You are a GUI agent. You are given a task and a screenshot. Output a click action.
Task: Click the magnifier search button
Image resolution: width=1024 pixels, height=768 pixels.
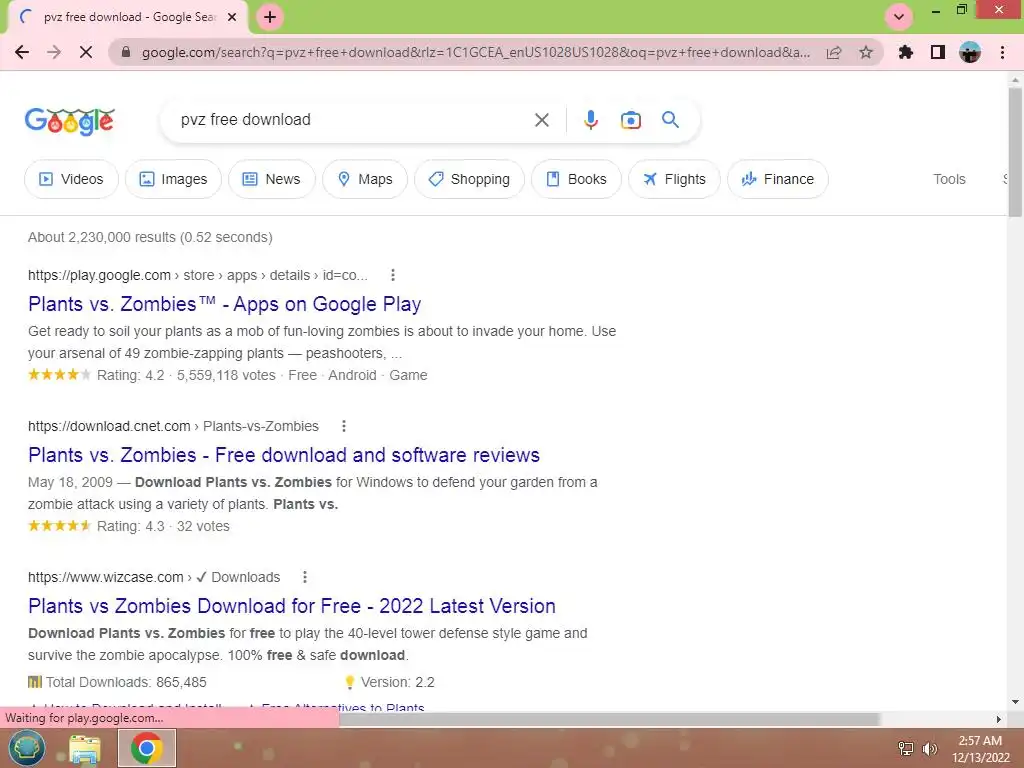(x=670, y=120)
